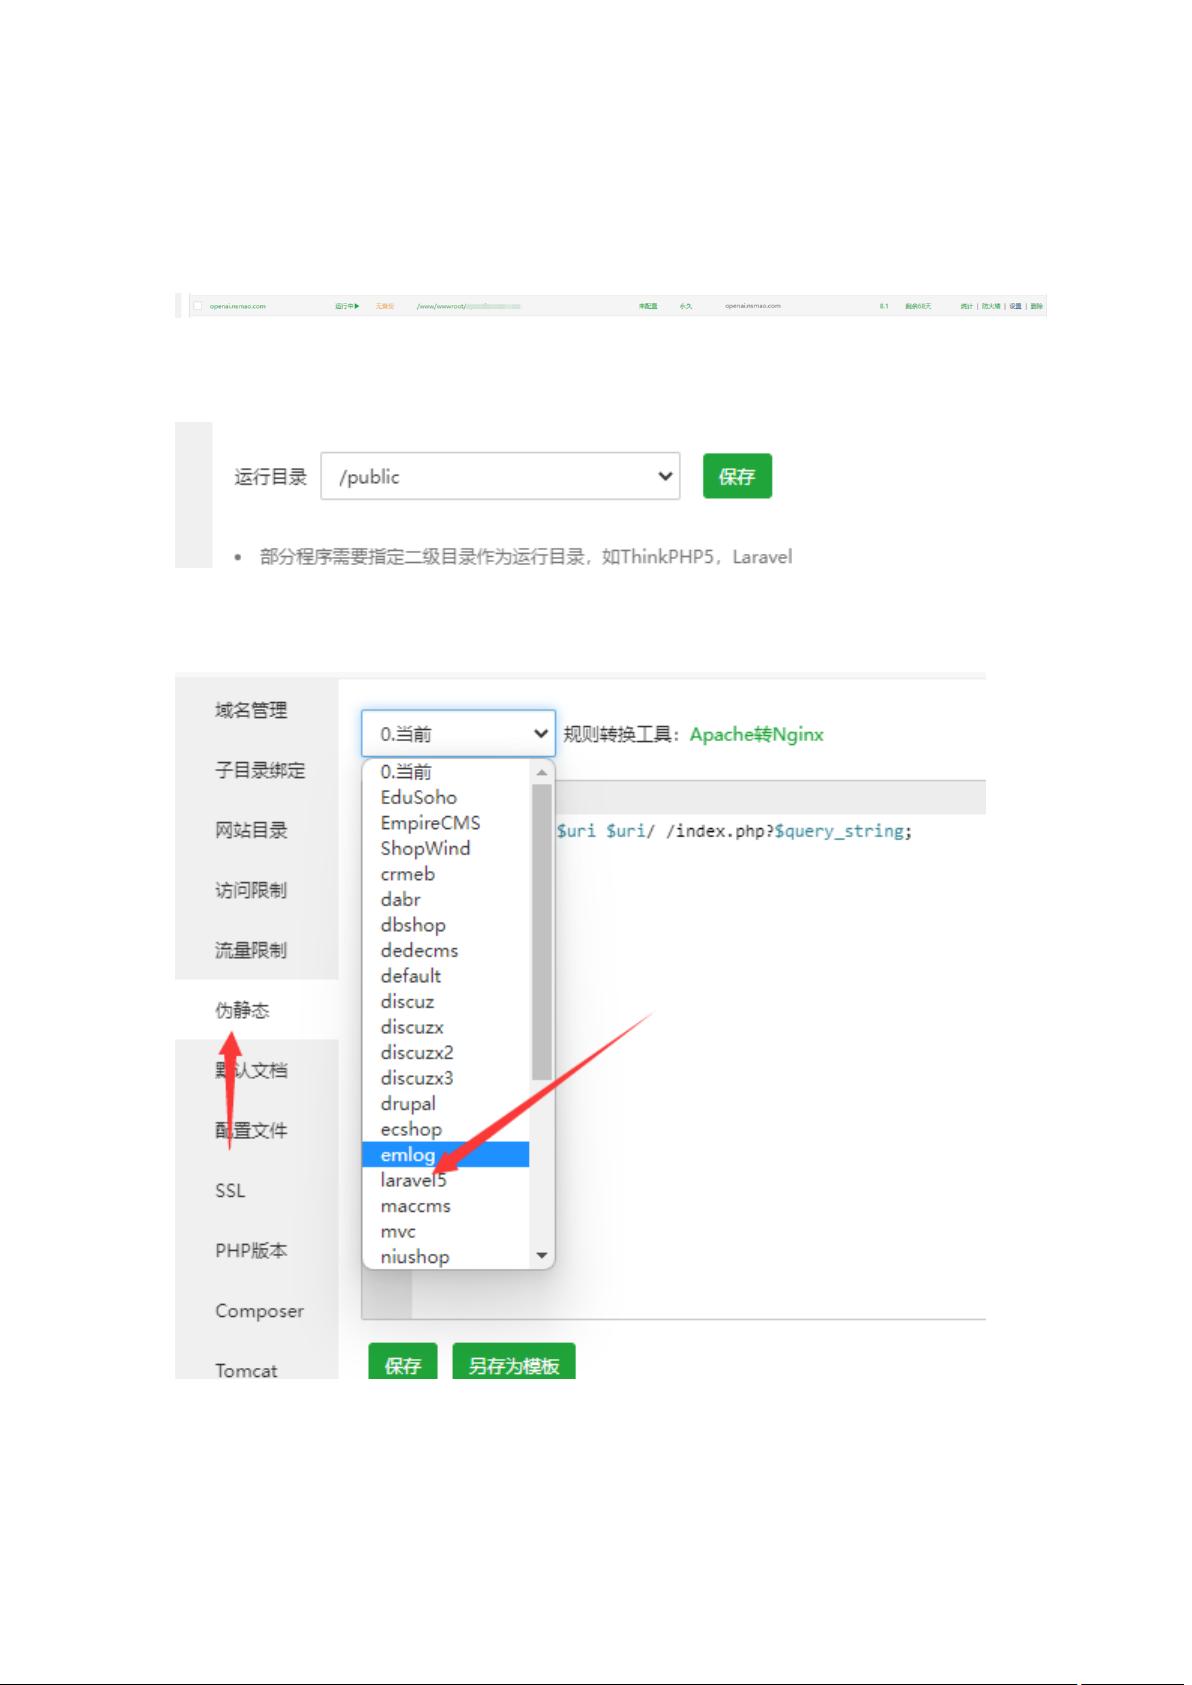The image size is (1192, 1685).
Task: Choose the niushop rewrite template
Action: click(446, 1256)
